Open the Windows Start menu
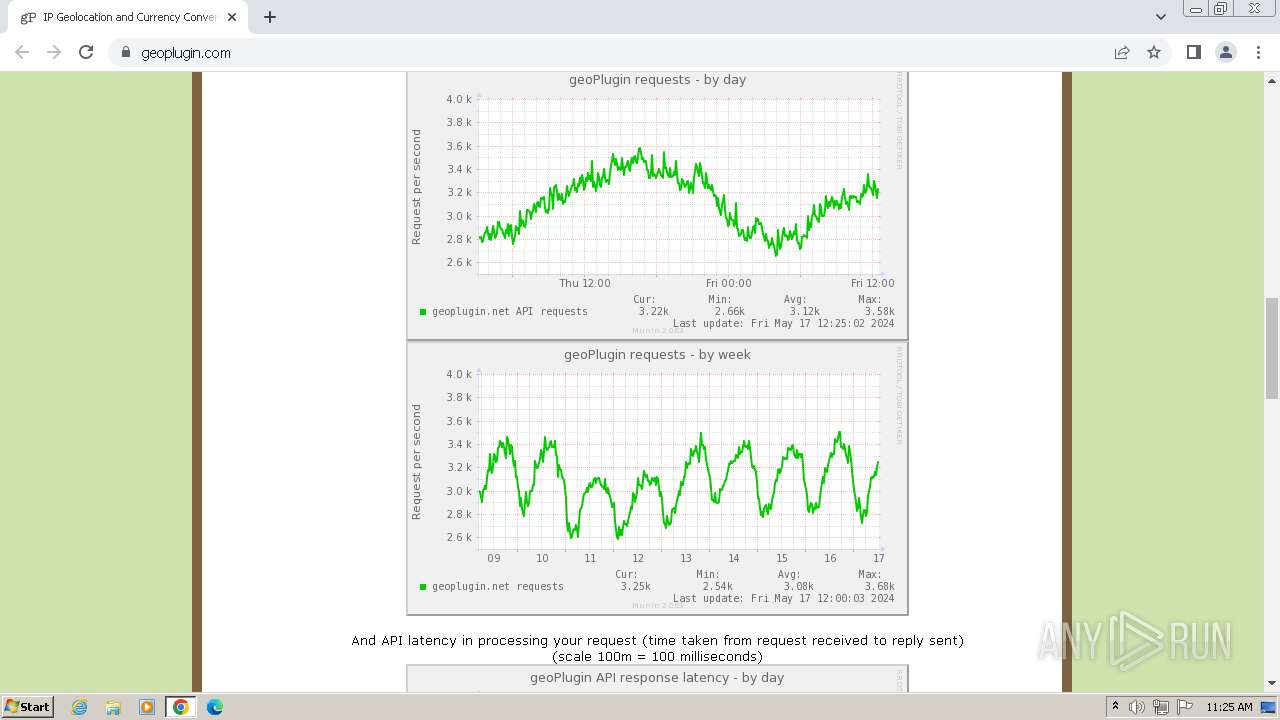1280x720 pixels. [27, 706]
